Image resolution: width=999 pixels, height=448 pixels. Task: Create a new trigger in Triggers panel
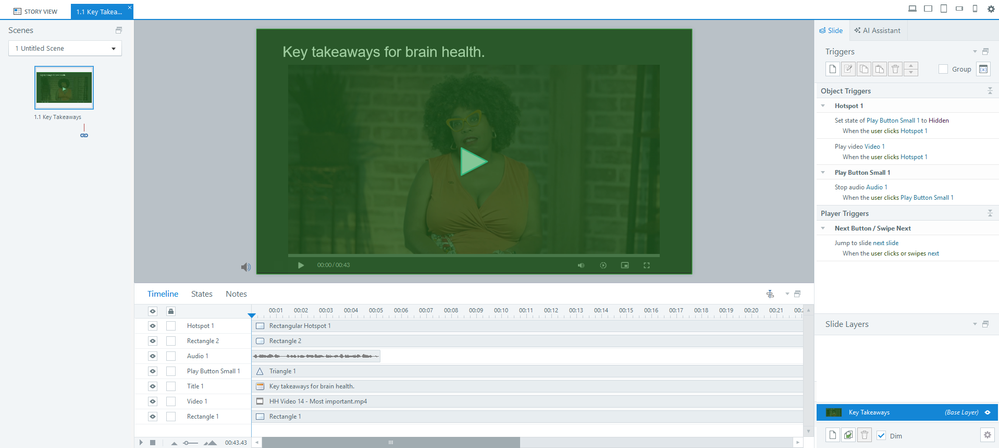(x=832, y=69)
